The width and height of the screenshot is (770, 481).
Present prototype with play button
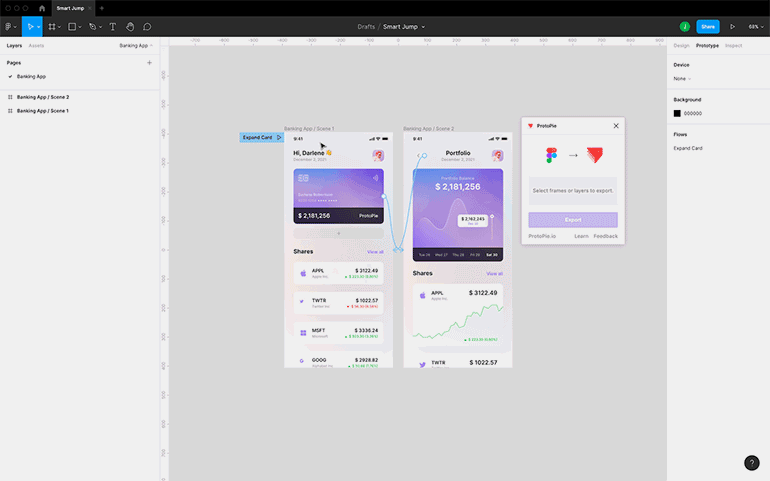(x=732, y=26)
